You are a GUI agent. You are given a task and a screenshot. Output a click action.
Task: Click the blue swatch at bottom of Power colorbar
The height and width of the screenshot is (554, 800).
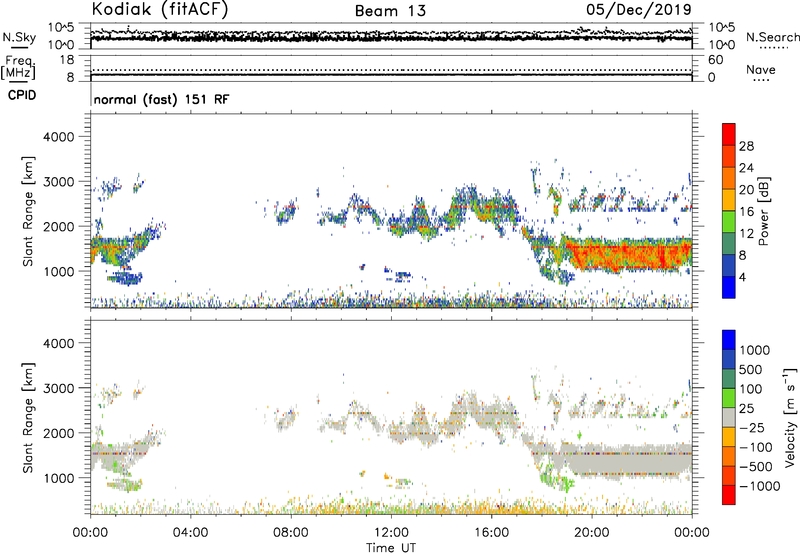tap(729, 287)
